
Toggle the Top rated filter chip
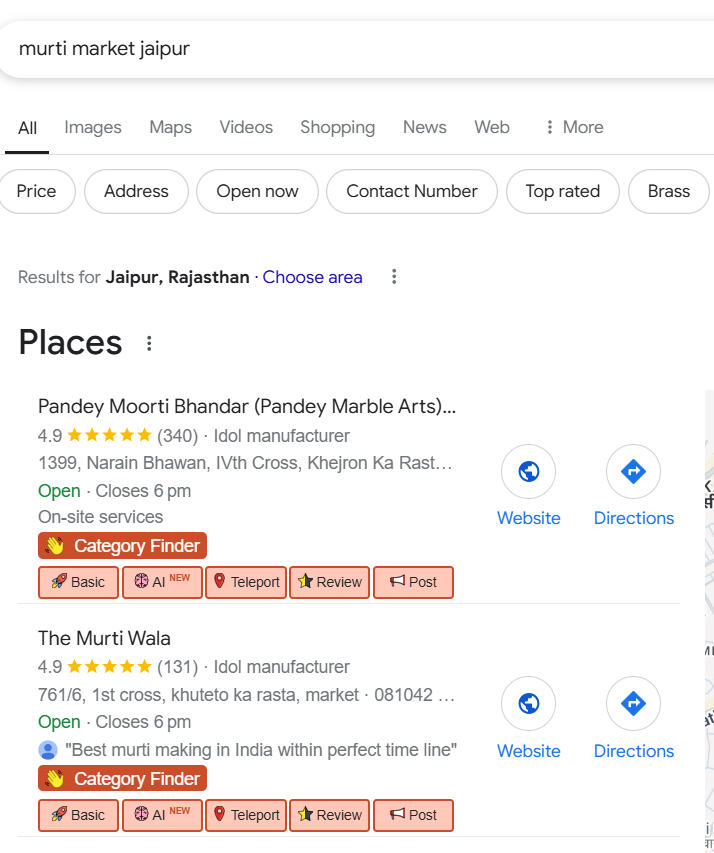[x=563, y=191]
